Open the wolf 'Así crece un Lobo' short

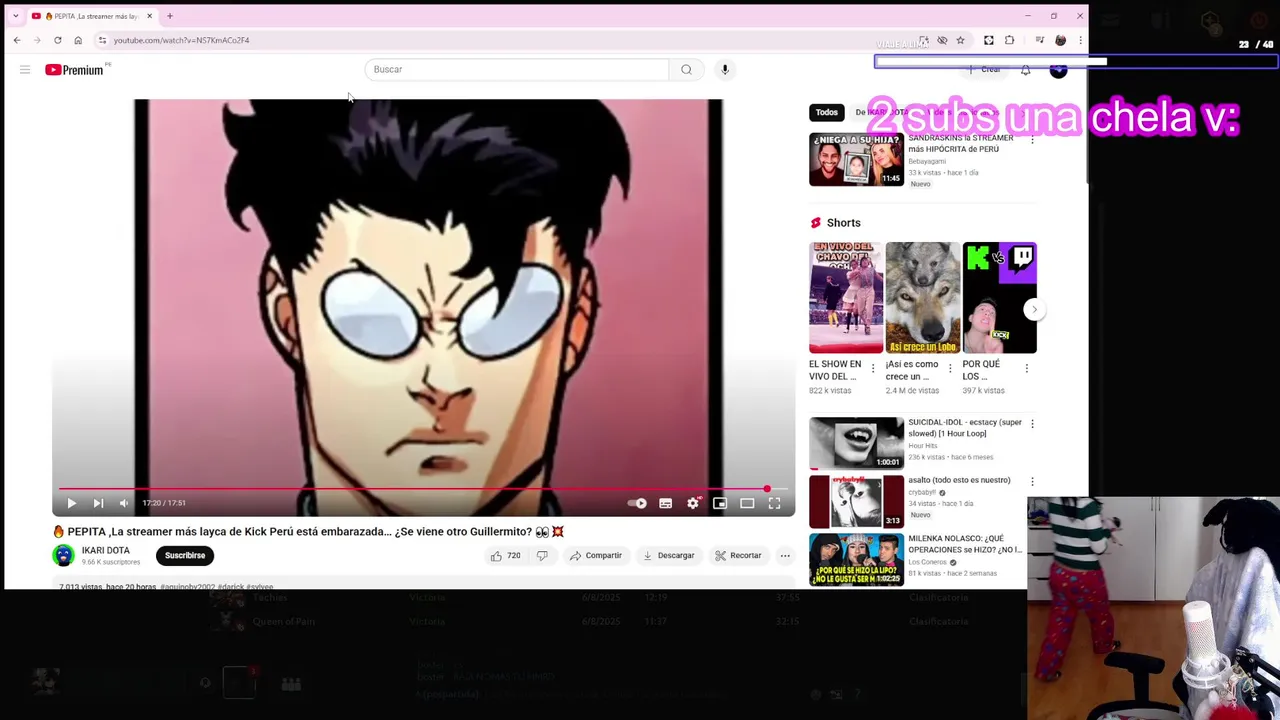click(x=922, y=298)
